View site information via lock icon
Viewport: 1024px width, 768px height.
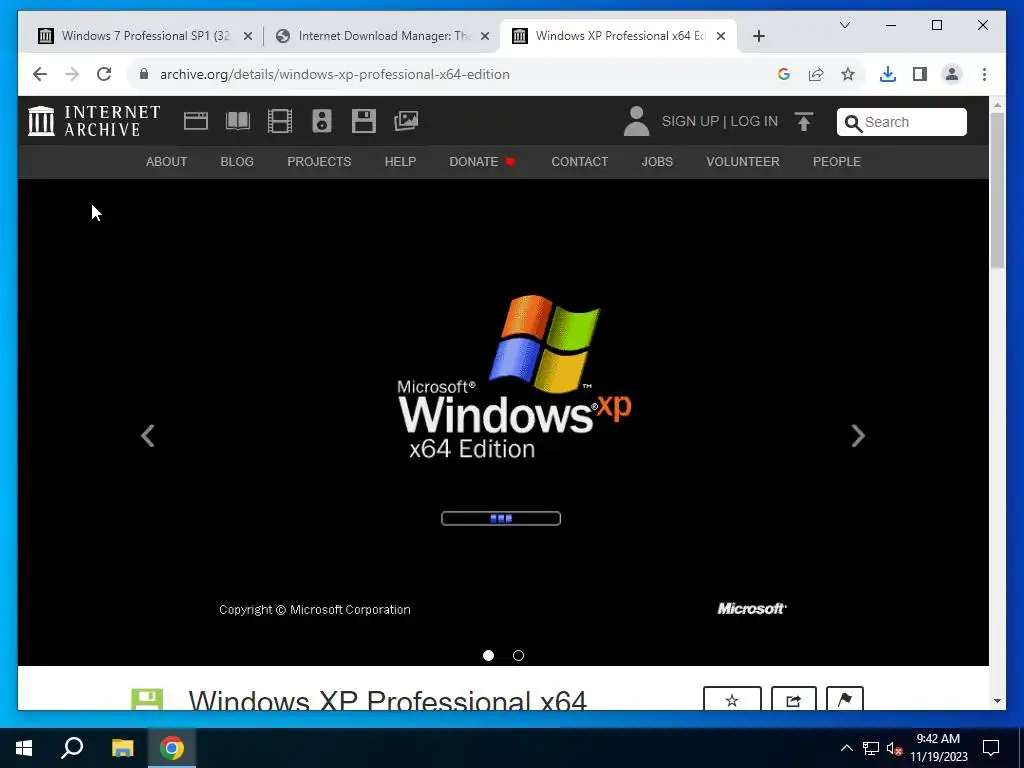tap(144, 74)
